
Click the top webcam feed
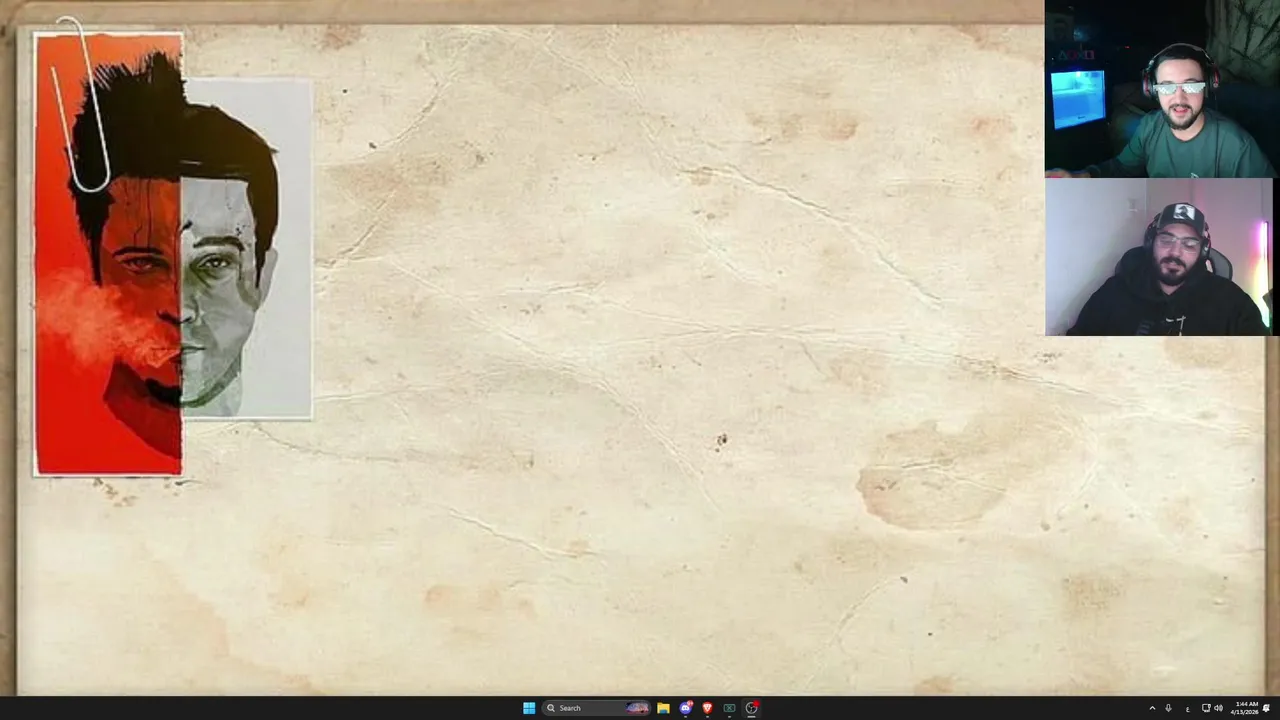1160,89
